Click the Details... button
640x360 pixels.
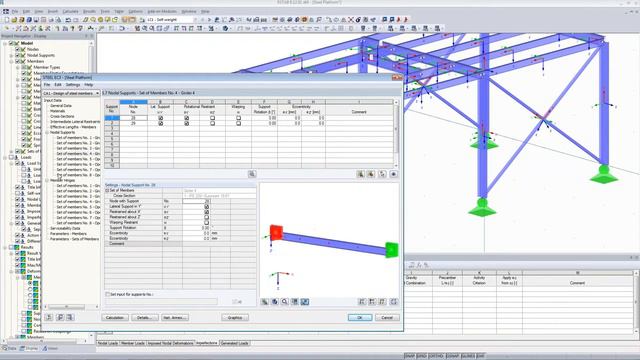pos(144,318)
